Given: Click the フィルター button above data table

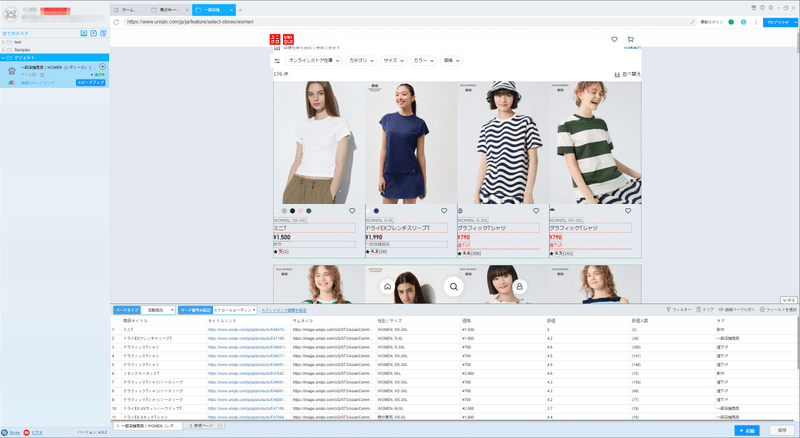Looking at the screenshot, I should [x=679, y=310].
